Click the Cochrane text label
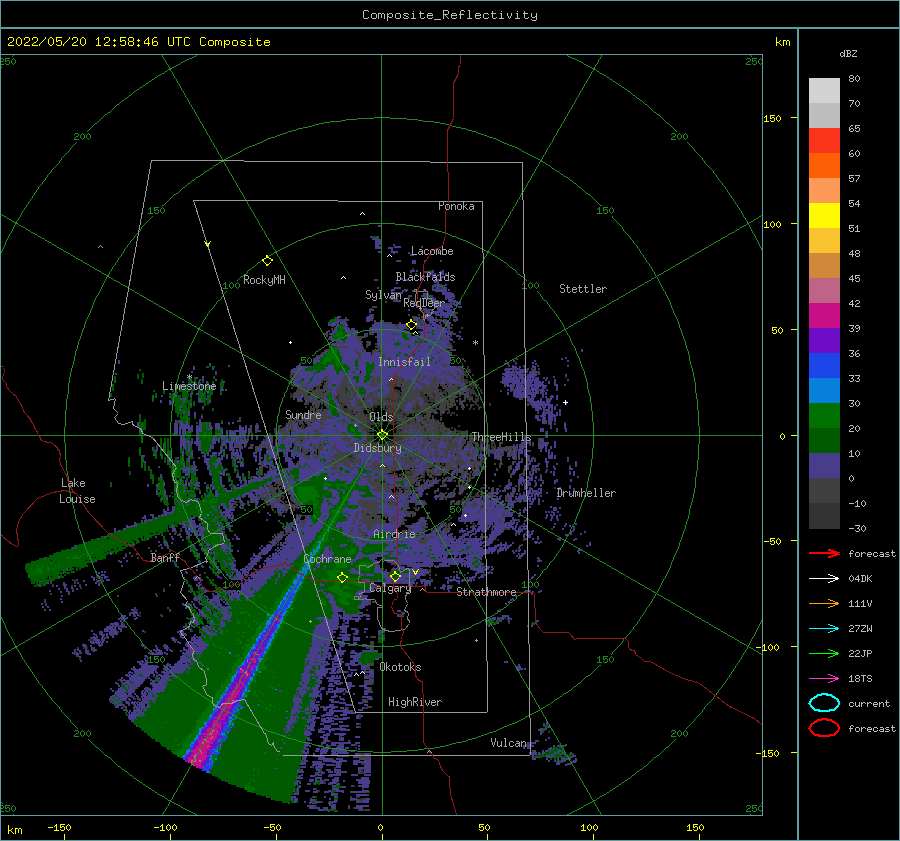The width and height of the screenshot is (900, 841). pos(327,559)
